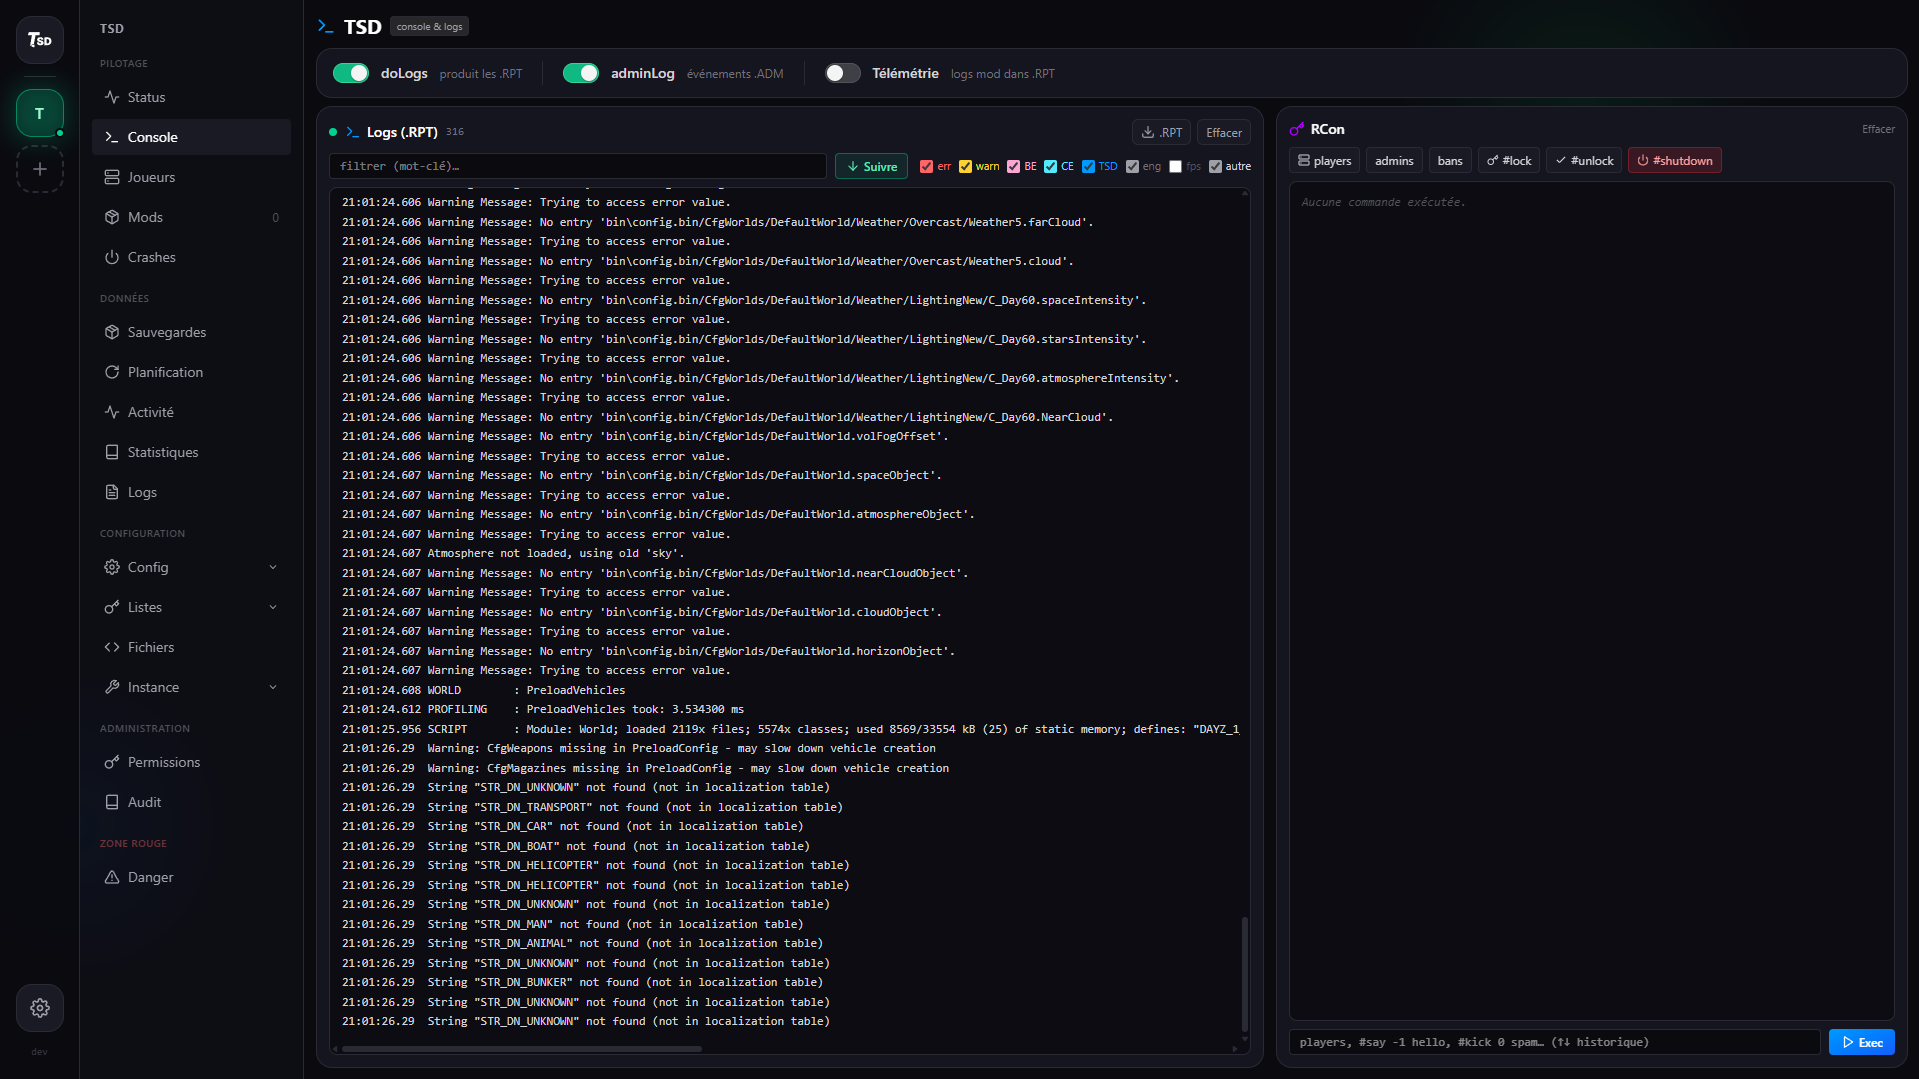Open settings gear at sidebar bottom
The image size is (1919, 1079).
tap(40, 1008)
